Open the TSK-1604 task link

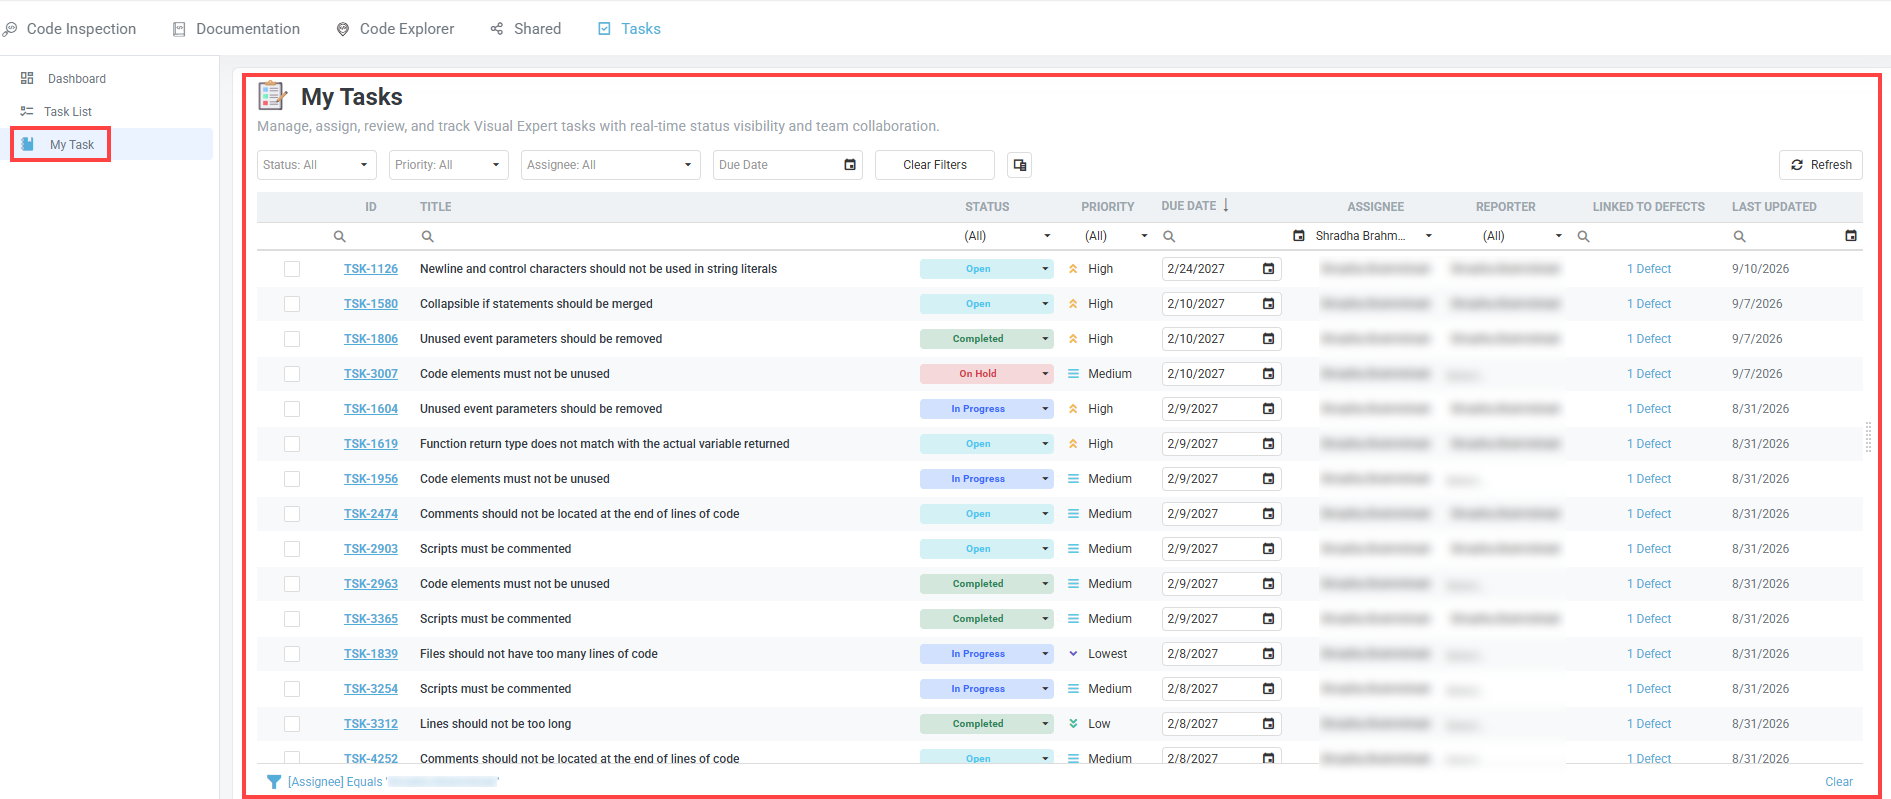(x=371, y=409)
